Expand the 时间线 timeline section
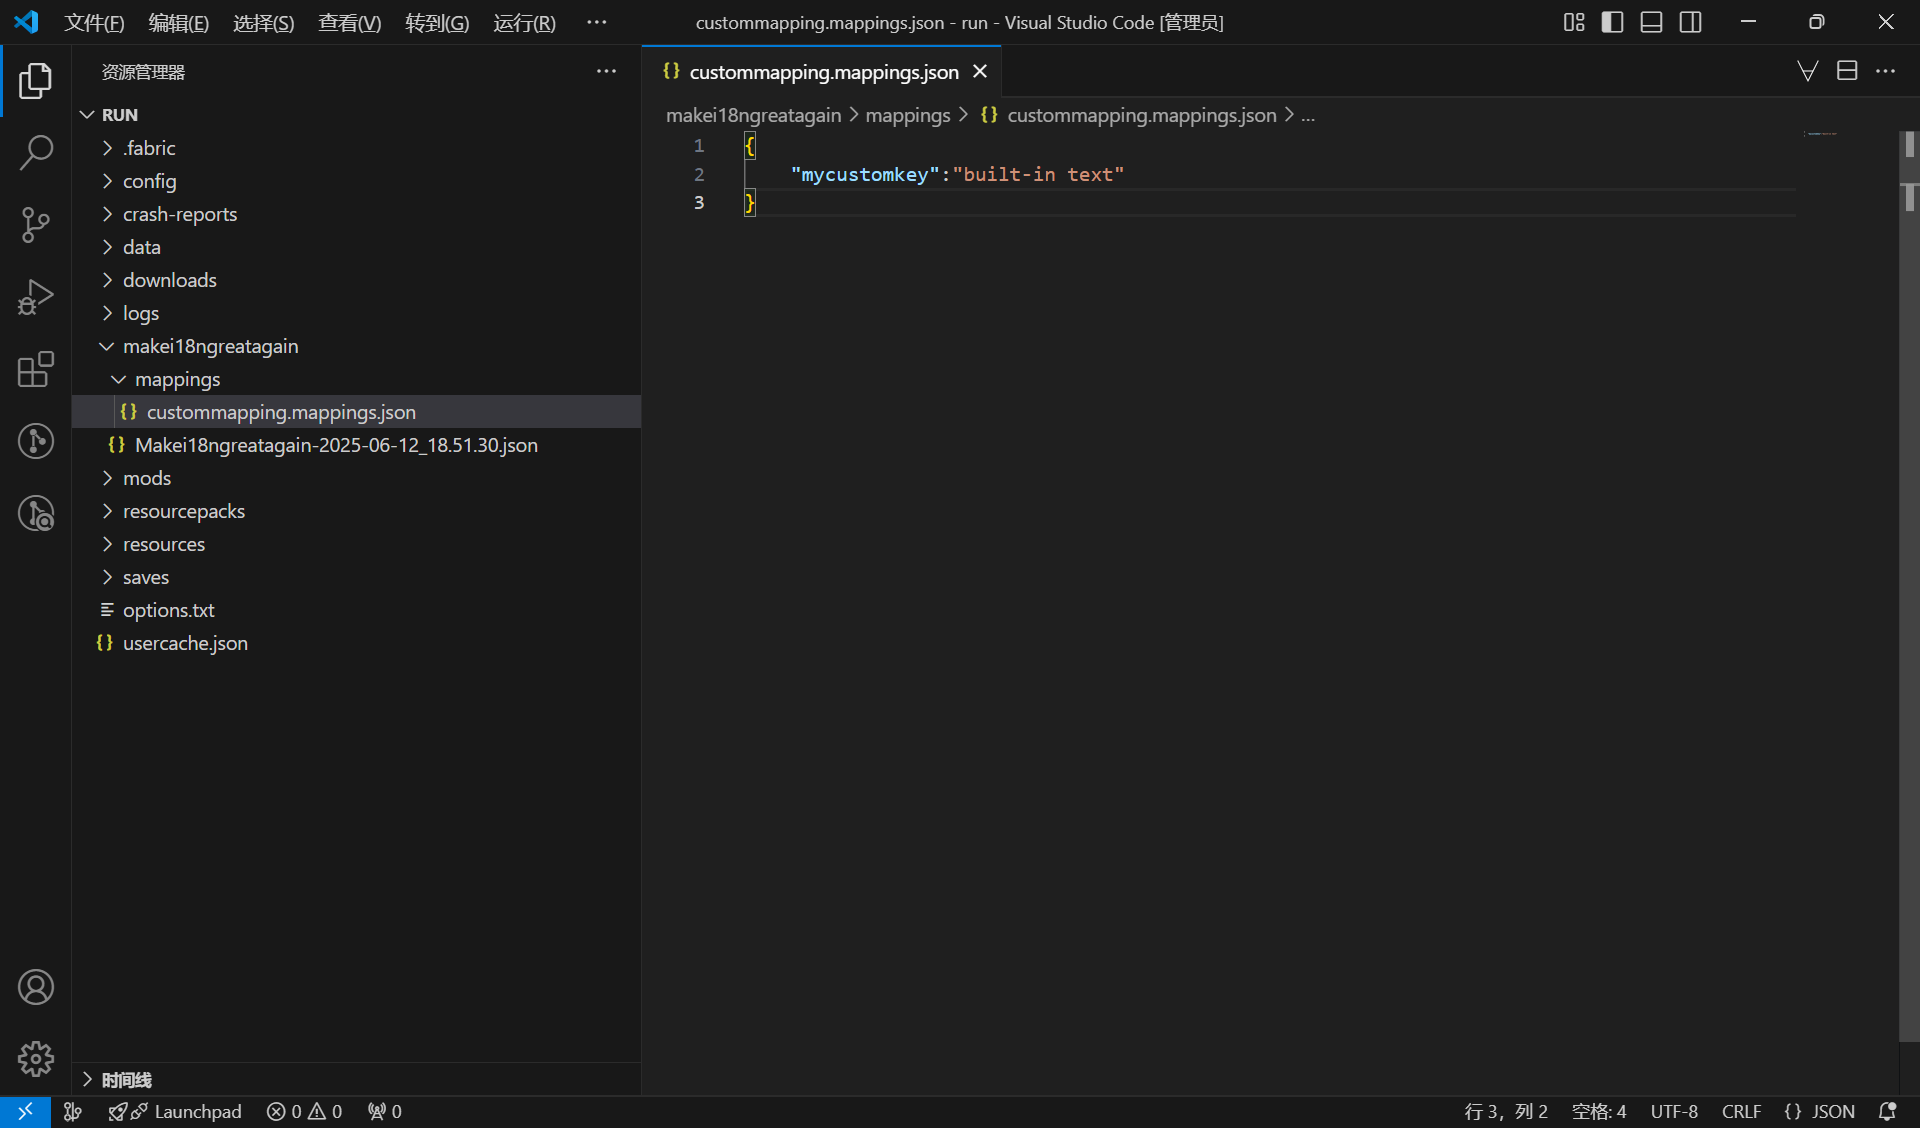This screenshot has height=1128, width=1920. (356, 1080)
